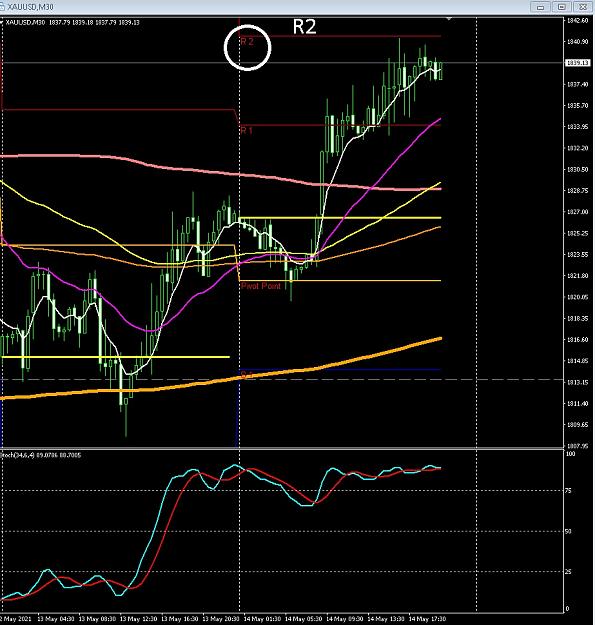
Task: Click the current price tag 1839.13
Action: click(x=577, y=63)
